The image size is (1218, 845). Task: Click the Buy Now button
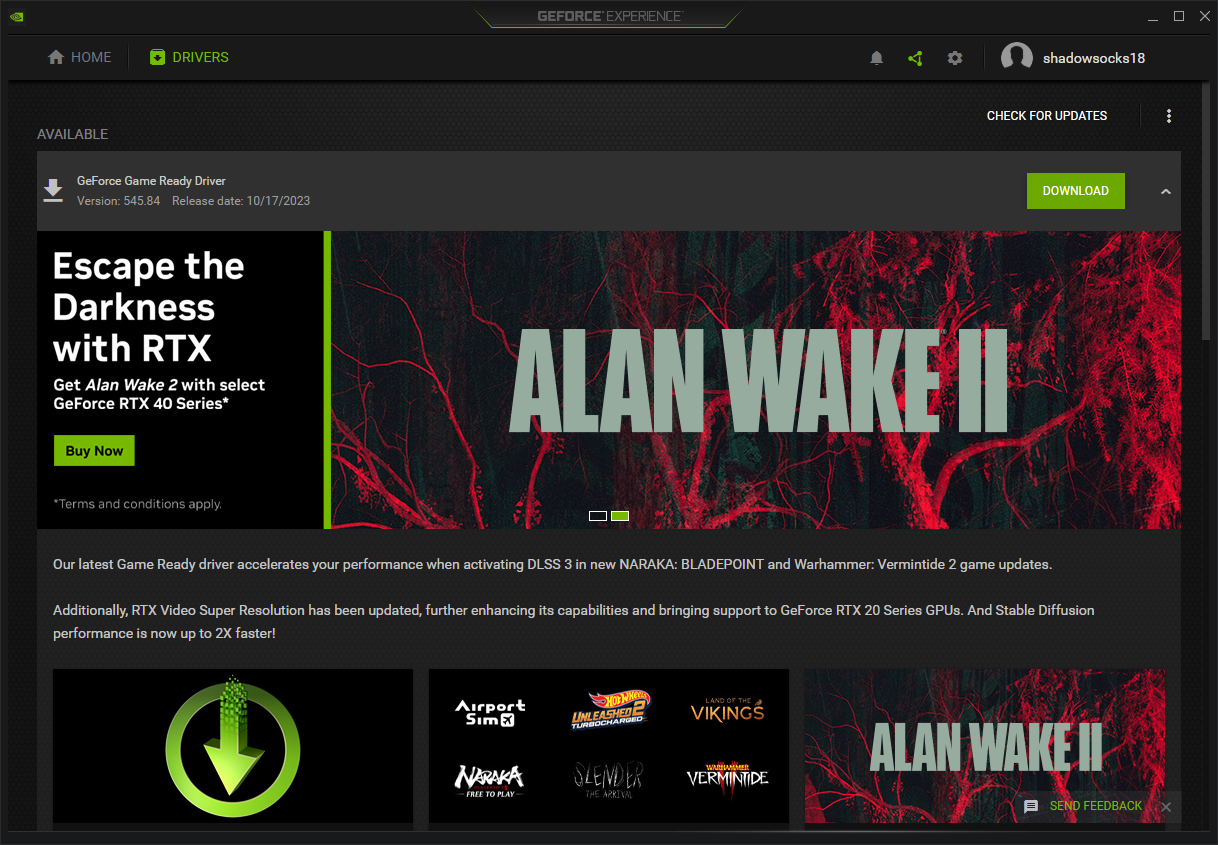tap(94, 451)
